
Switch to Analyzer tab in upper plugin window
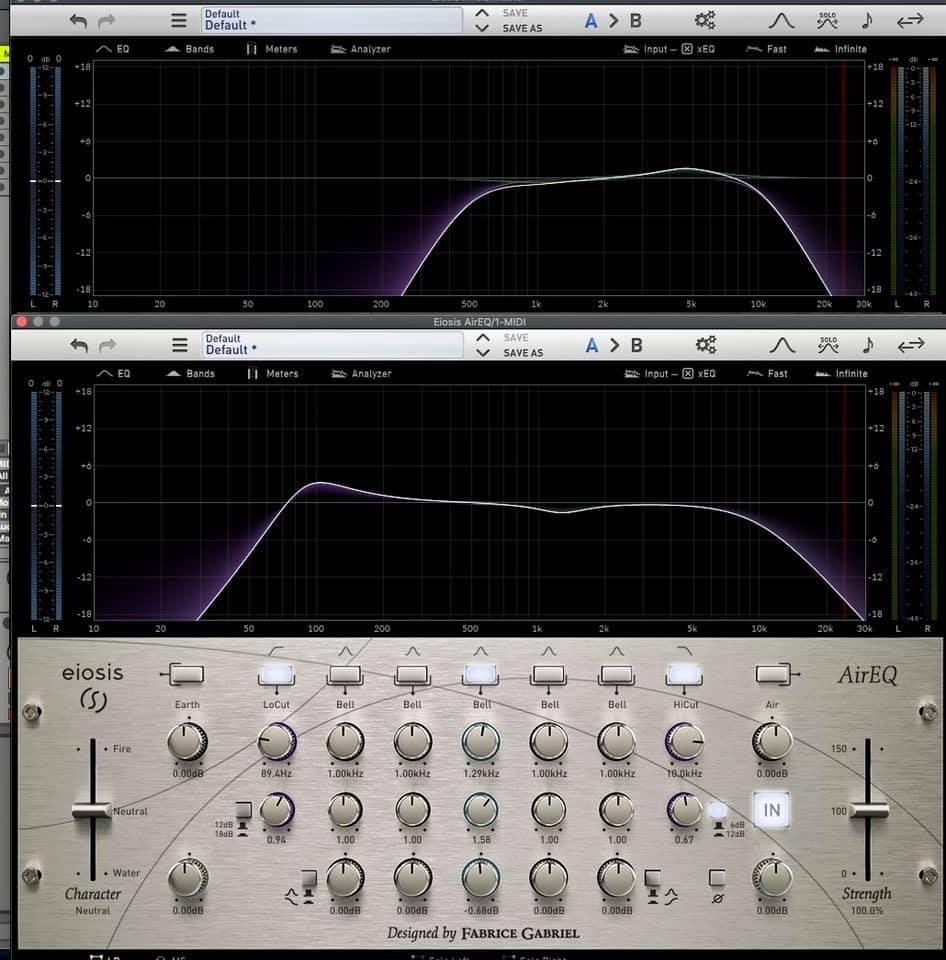pyautogui.click(x=361, y=49)
